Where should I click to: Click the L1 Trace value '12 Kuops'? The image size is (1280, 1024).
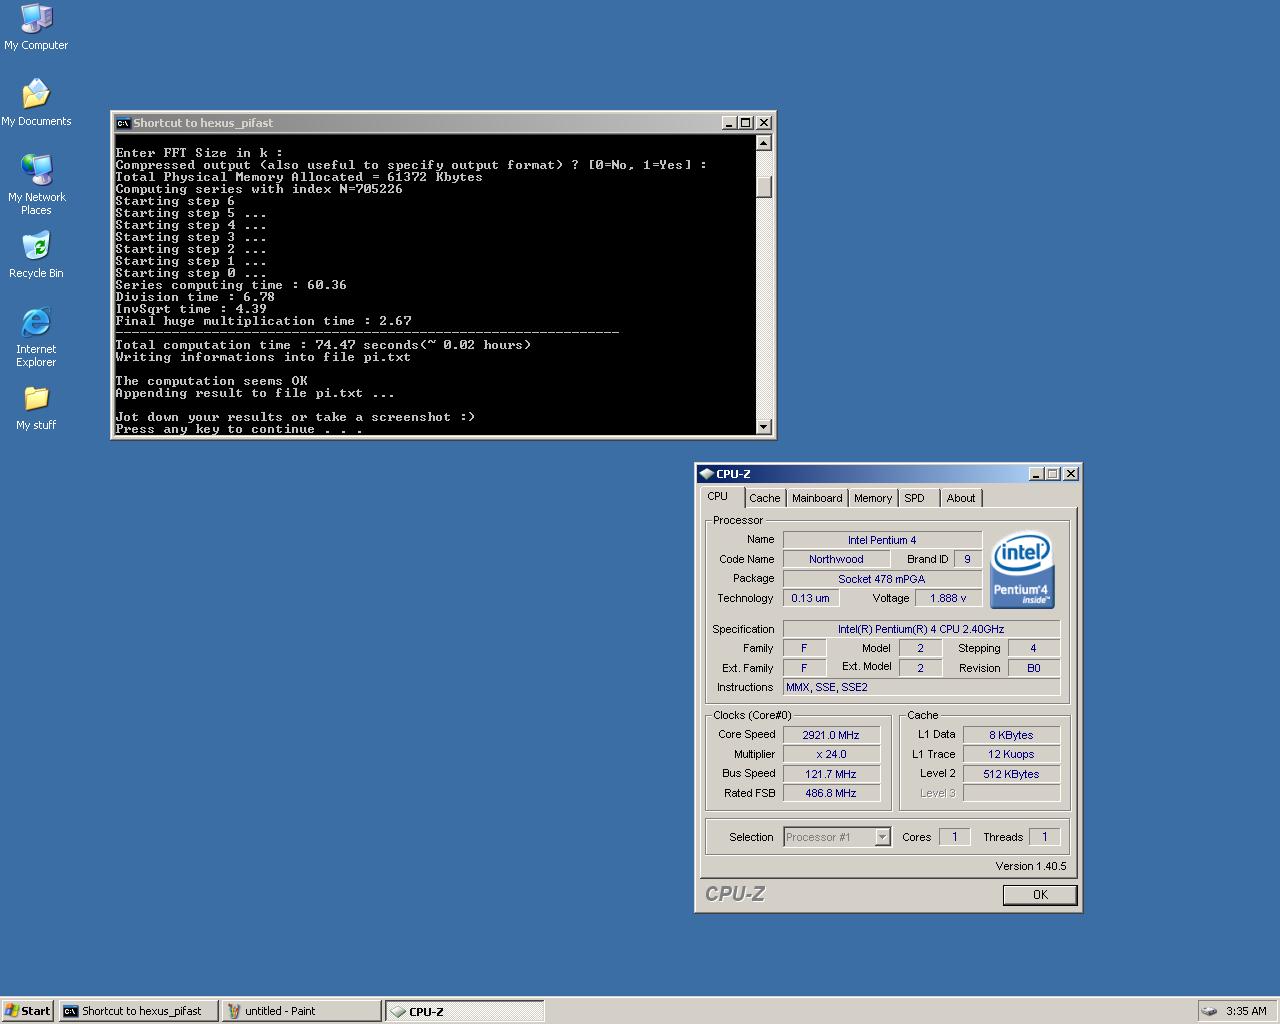click(1011, 754)
